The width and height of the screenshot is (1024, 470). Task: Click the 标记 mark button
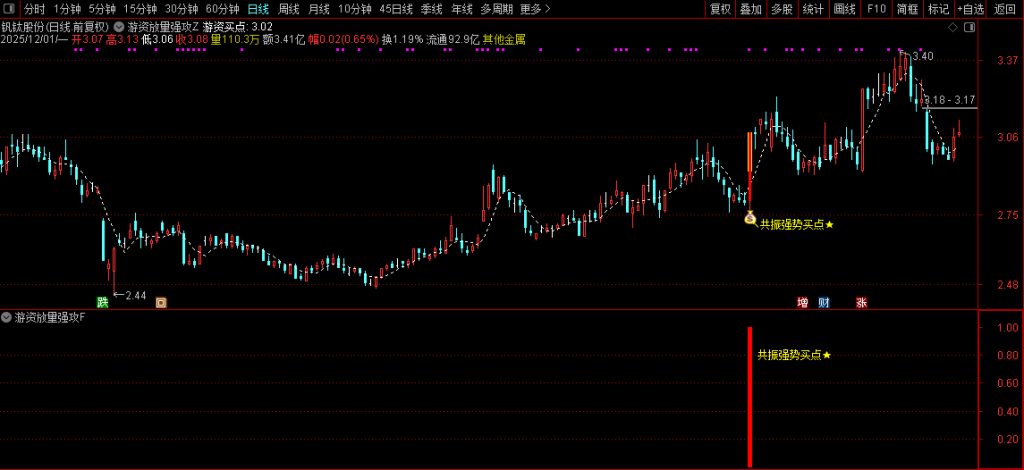[938, 9]
